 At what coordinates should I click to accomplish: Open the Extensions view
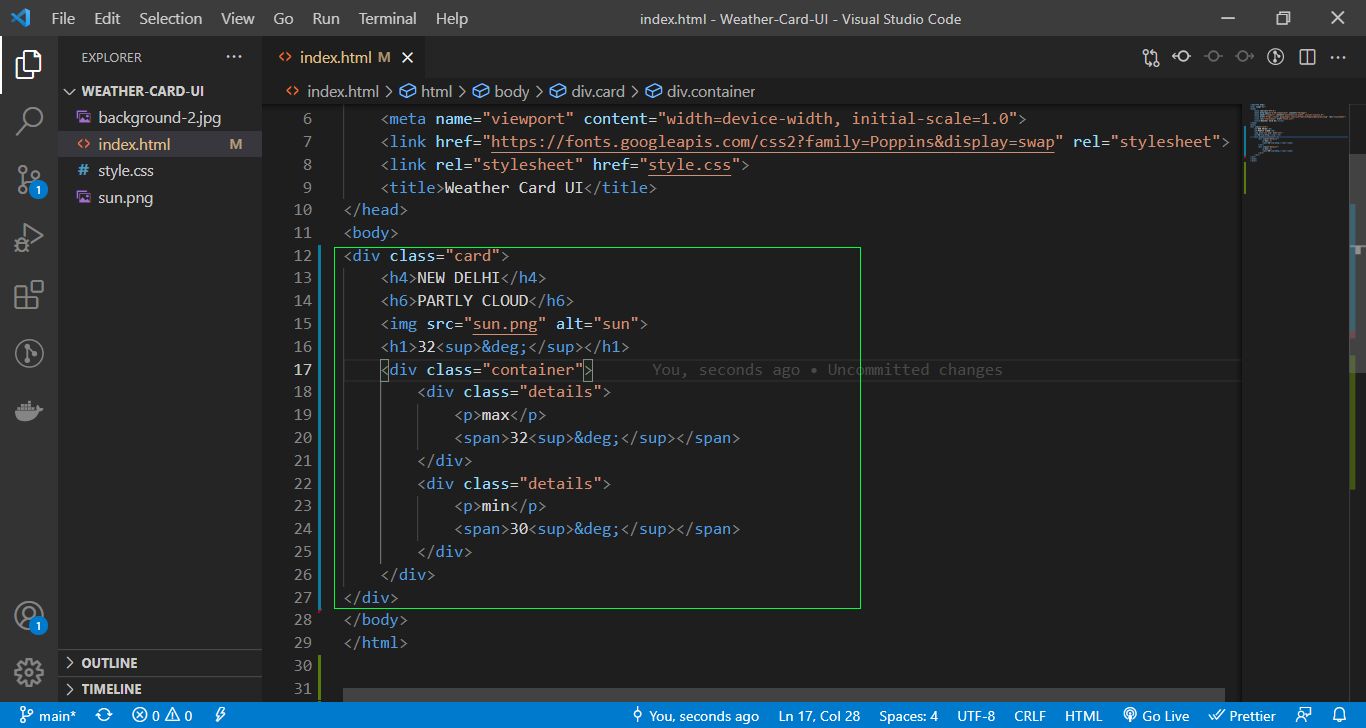28,295
